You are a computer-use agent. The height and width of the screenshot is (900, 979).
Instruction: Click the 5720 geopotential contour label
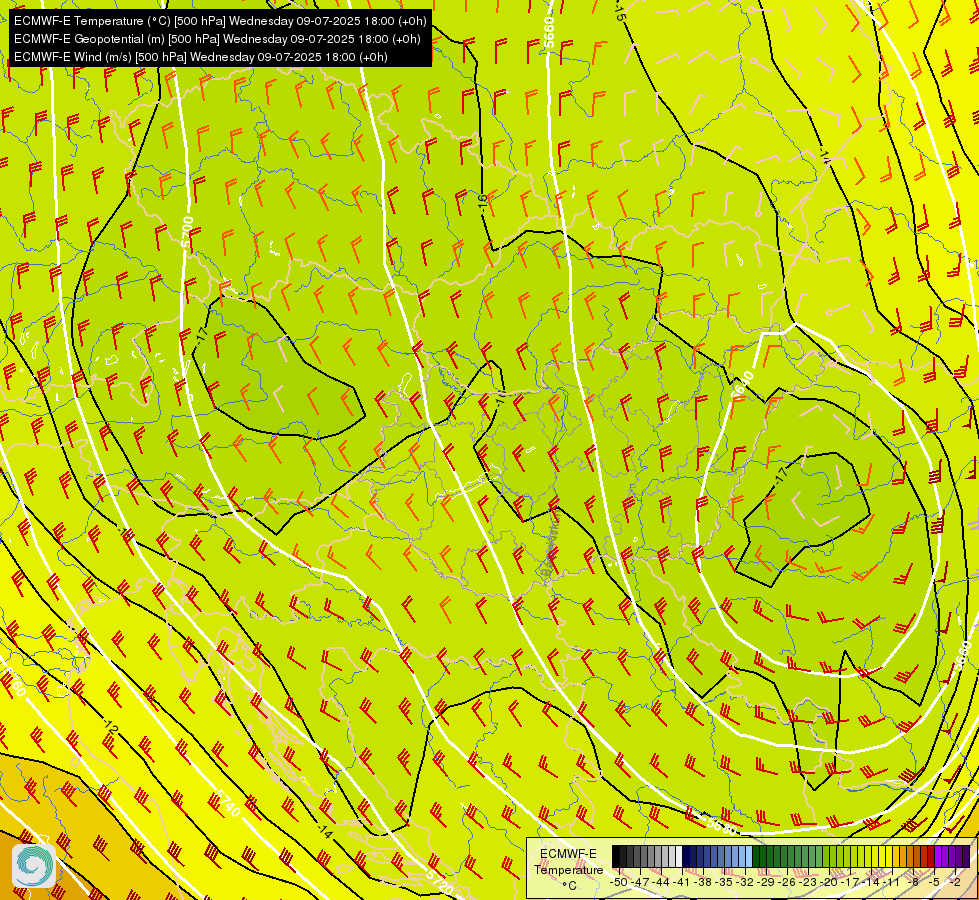[x=440, y=882]
